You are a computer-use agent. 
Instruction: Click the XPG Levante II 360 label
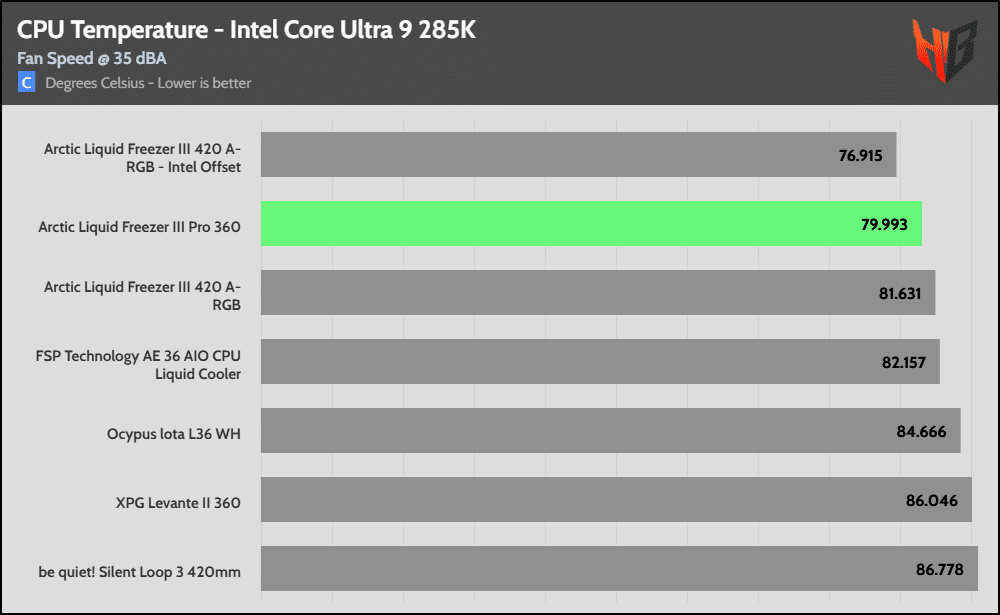point(178,503)
